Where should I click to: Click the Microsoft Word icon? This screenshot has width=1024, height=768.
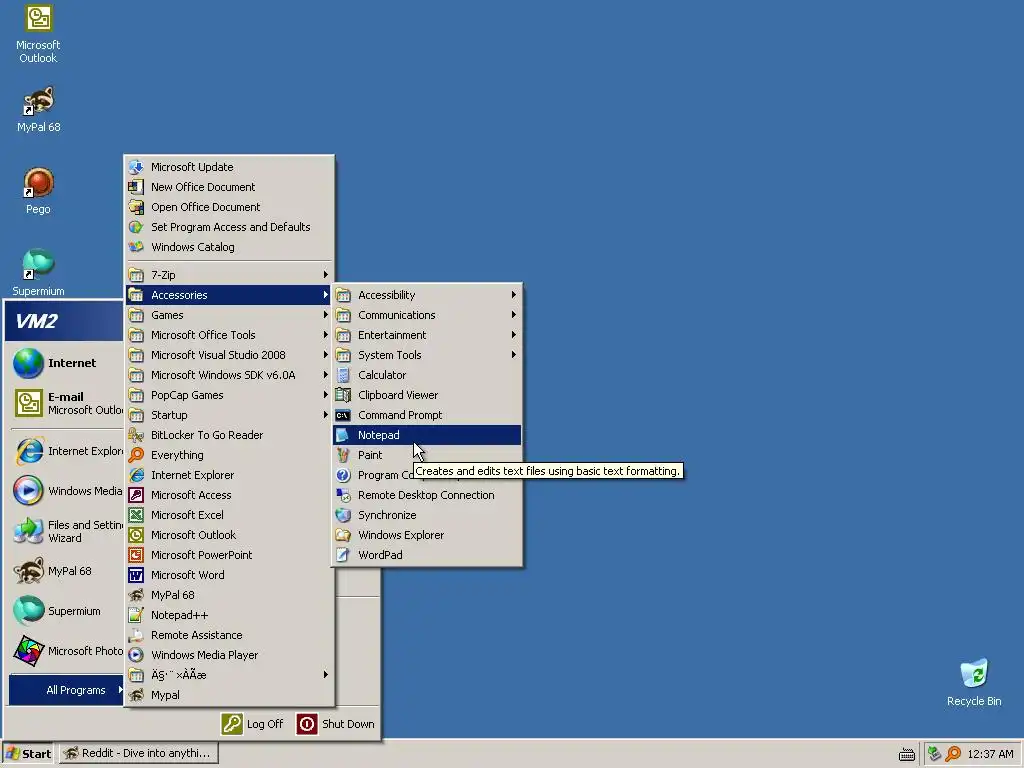136,575
